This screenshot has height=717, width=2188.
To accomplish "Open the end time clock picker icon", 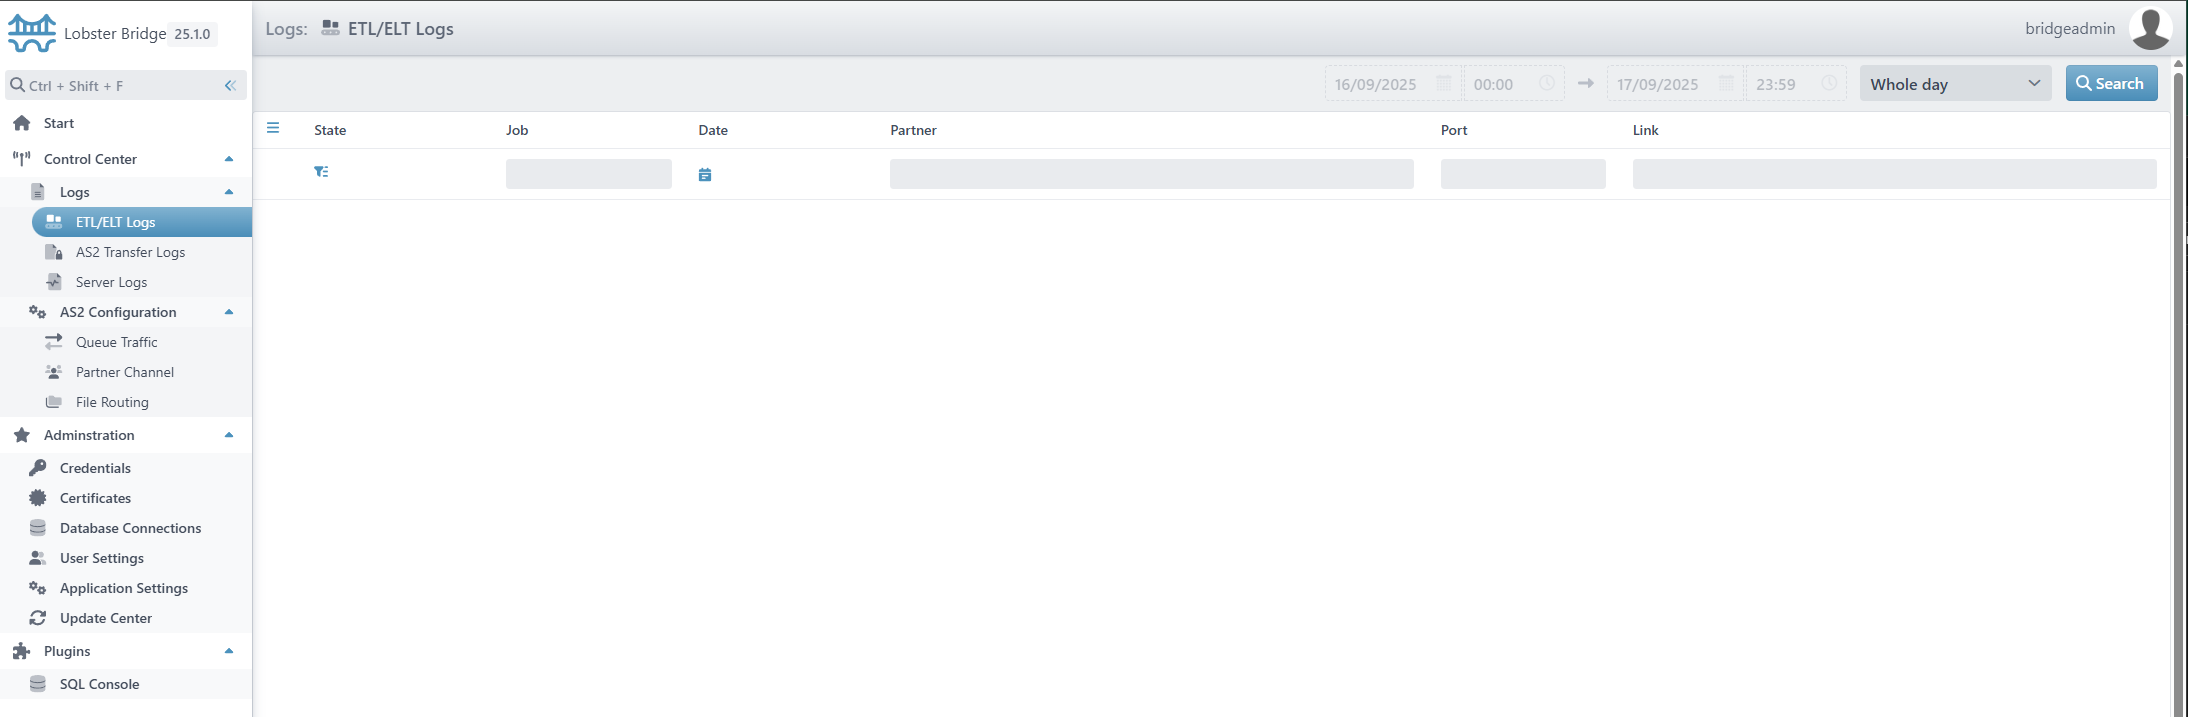I will 1828,84.
